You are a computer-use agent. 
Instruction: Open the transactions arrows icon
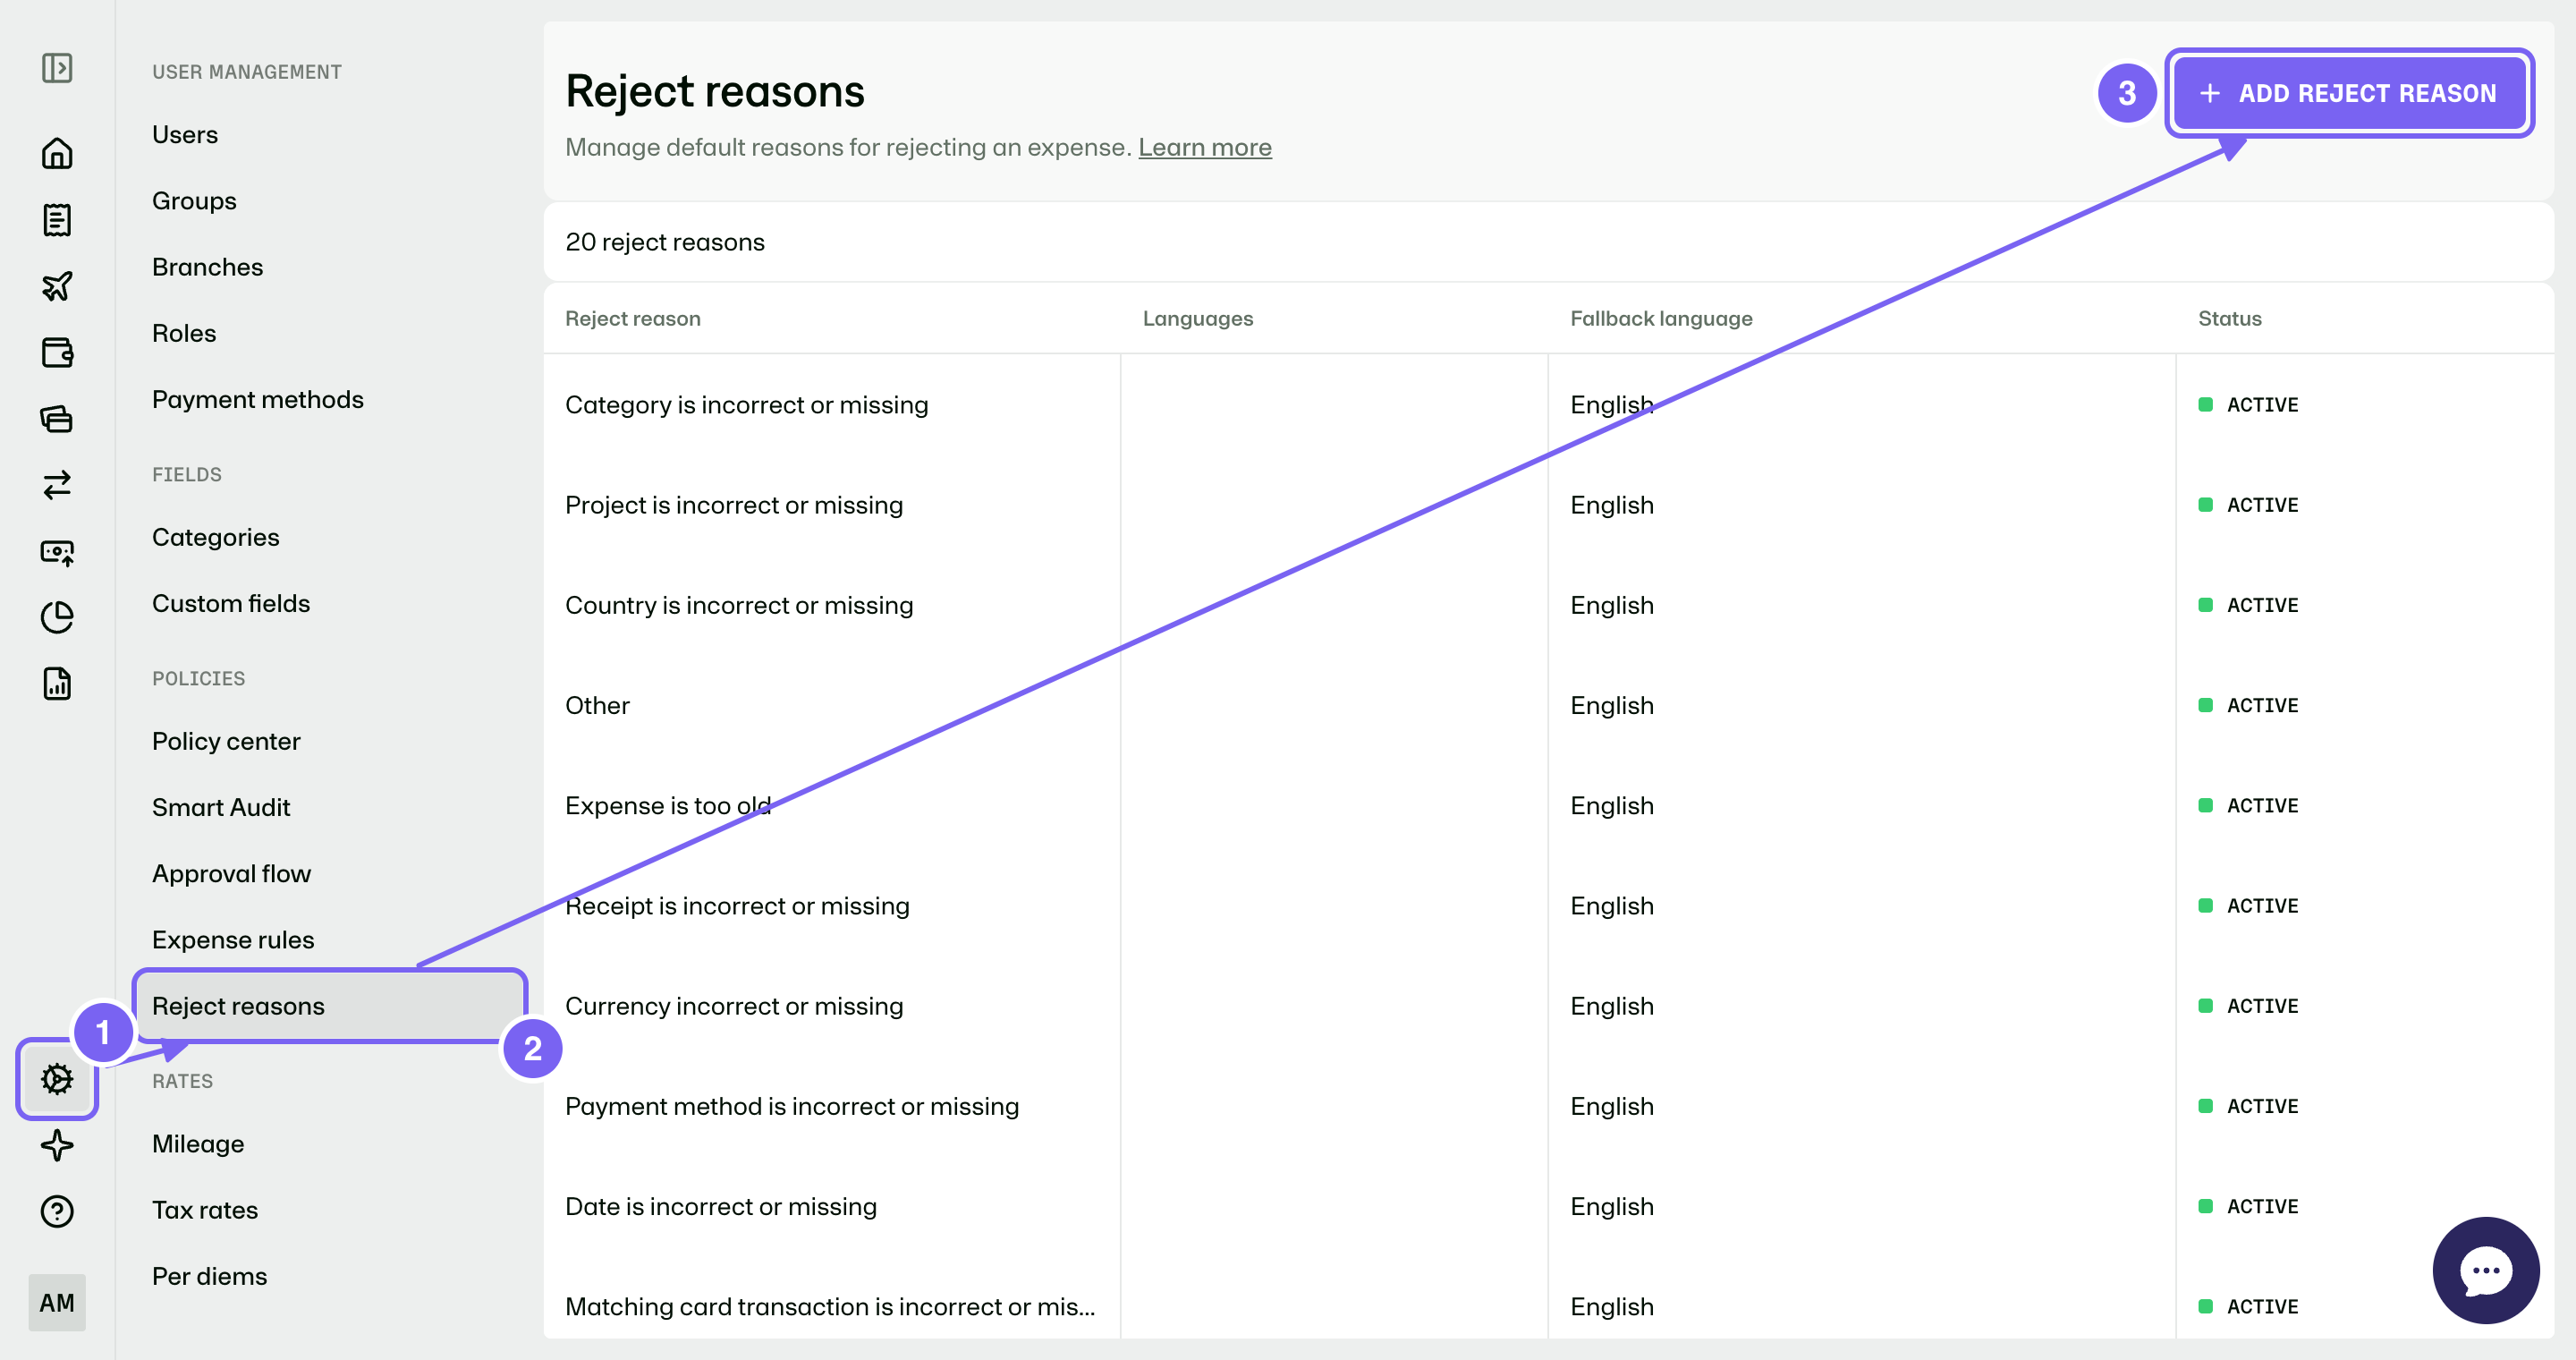pyautogui.click(x=57, y=485)
